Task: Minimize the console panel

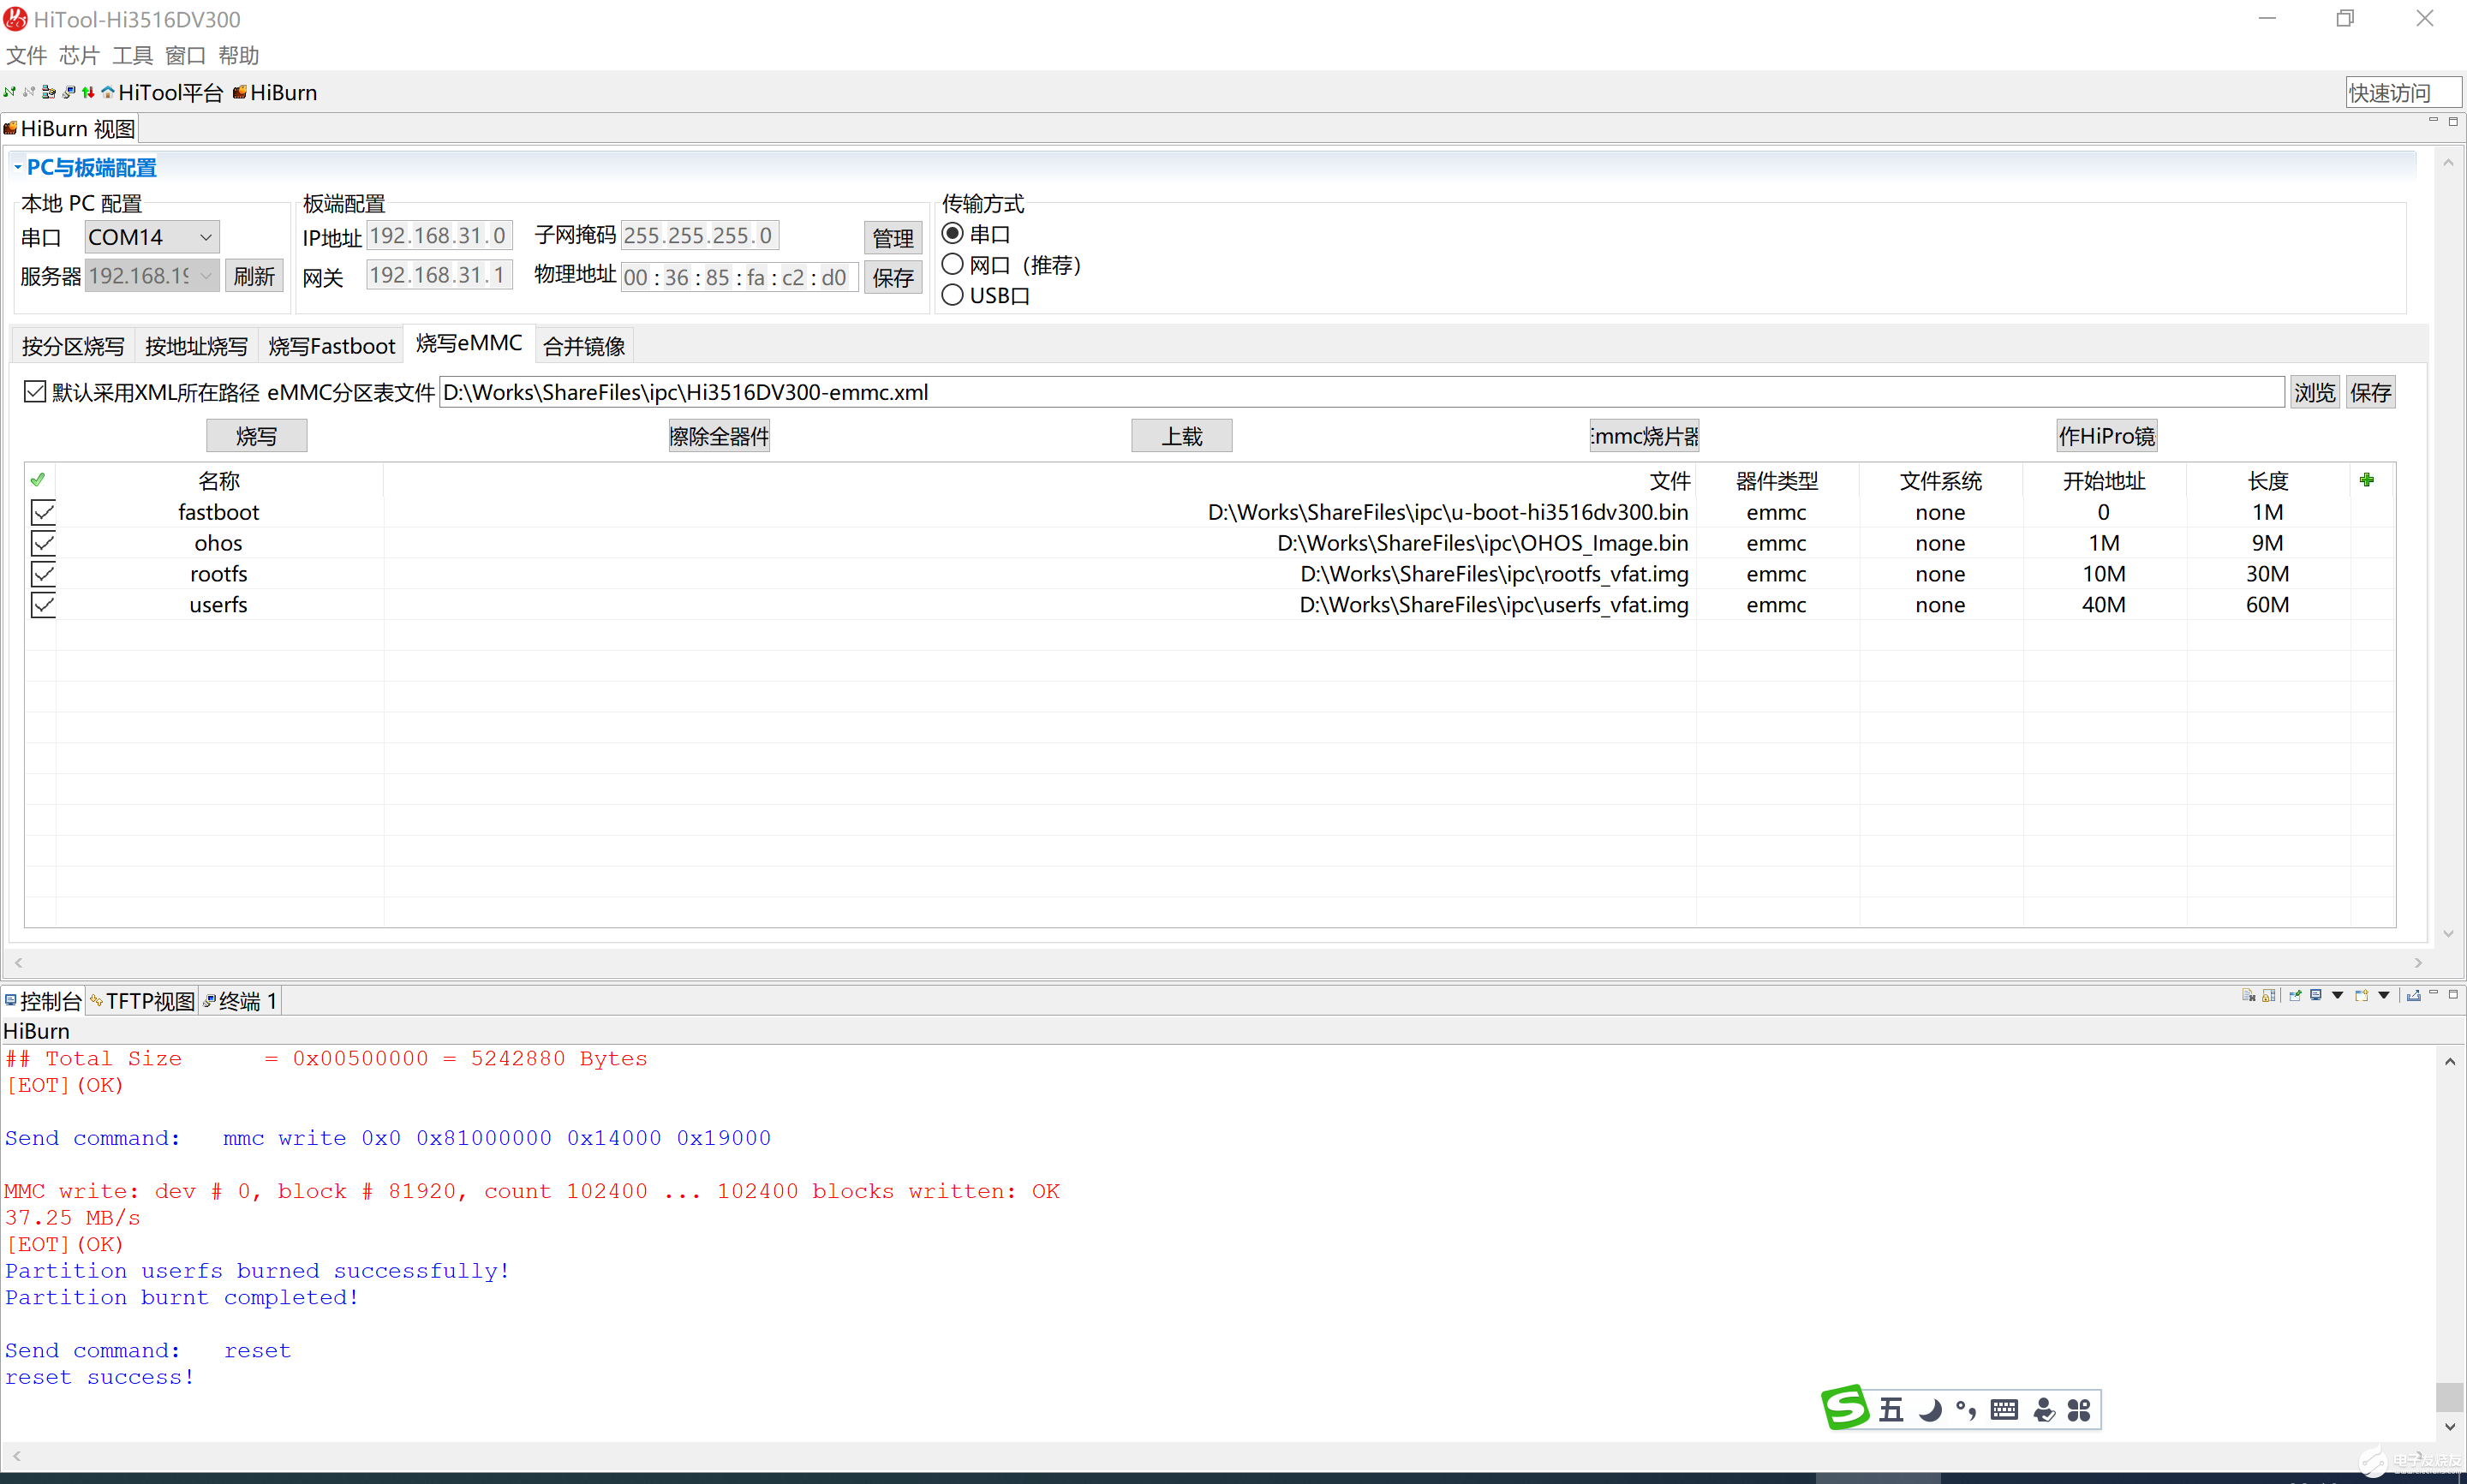Action: tap(2433, 993)
